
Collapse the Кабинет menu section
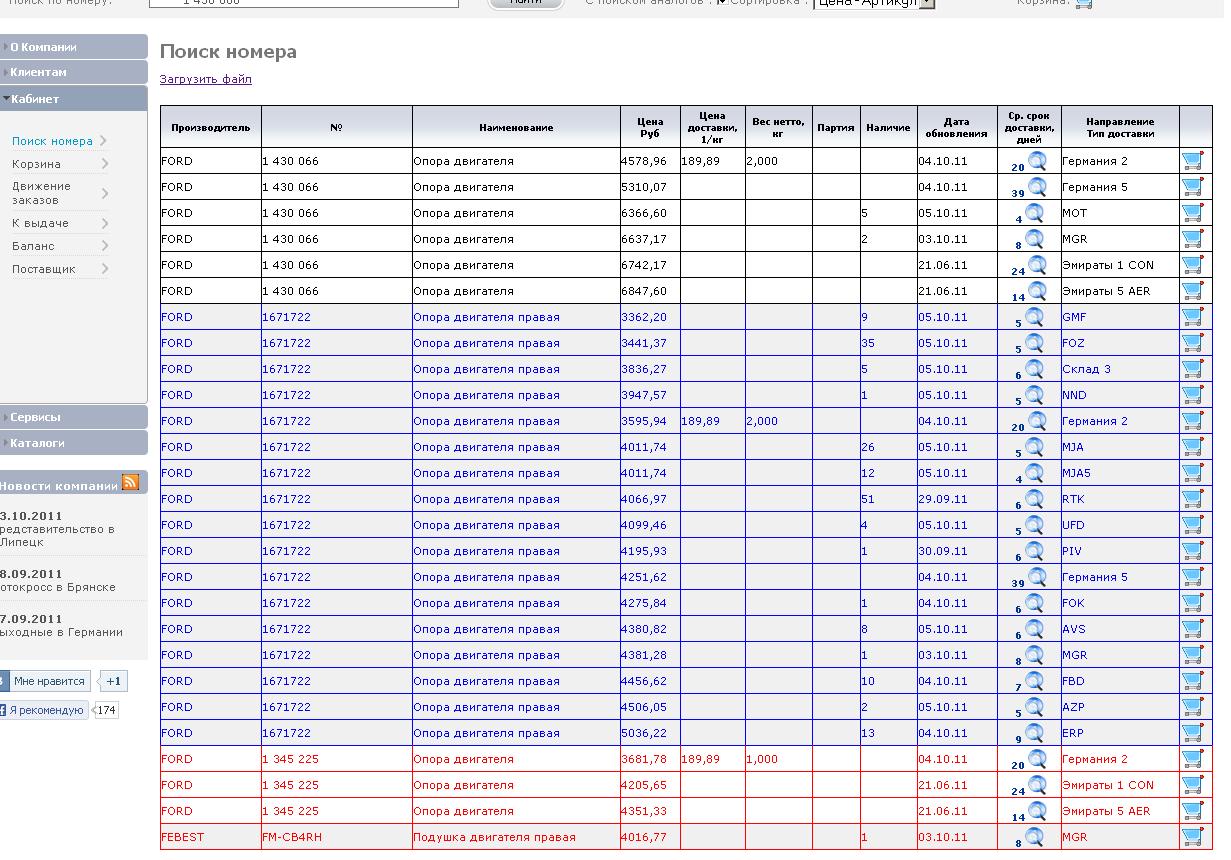point(74,98)
